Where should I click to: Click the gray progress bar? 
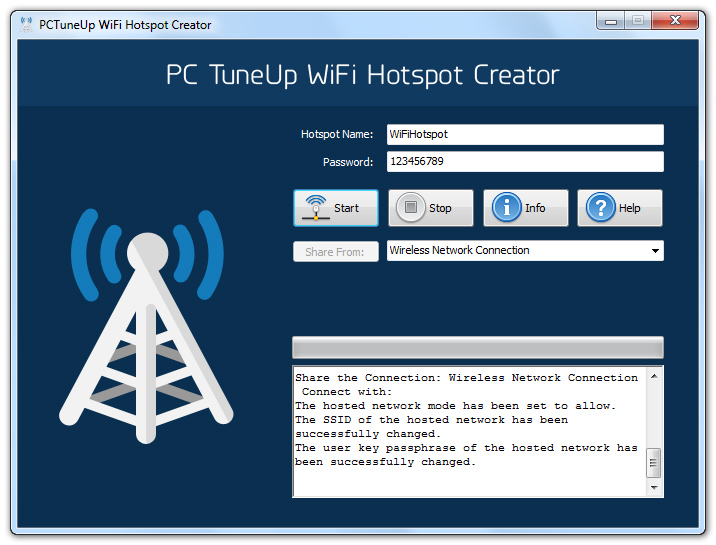point(478,348)
